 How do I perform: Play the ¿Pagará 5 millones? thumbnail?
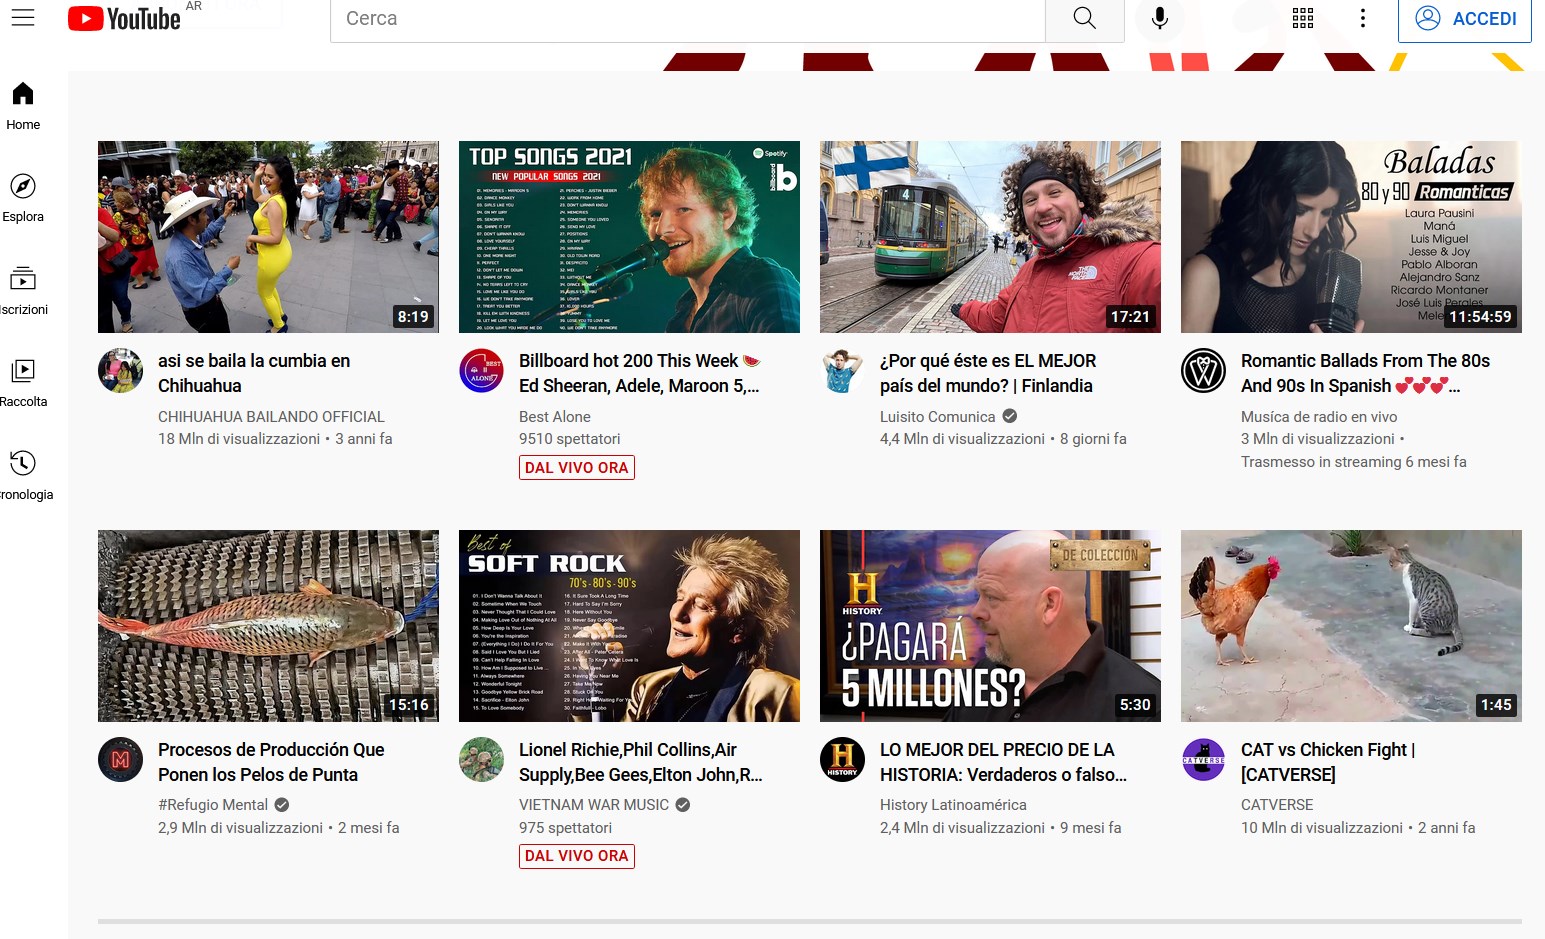[990, 626]
